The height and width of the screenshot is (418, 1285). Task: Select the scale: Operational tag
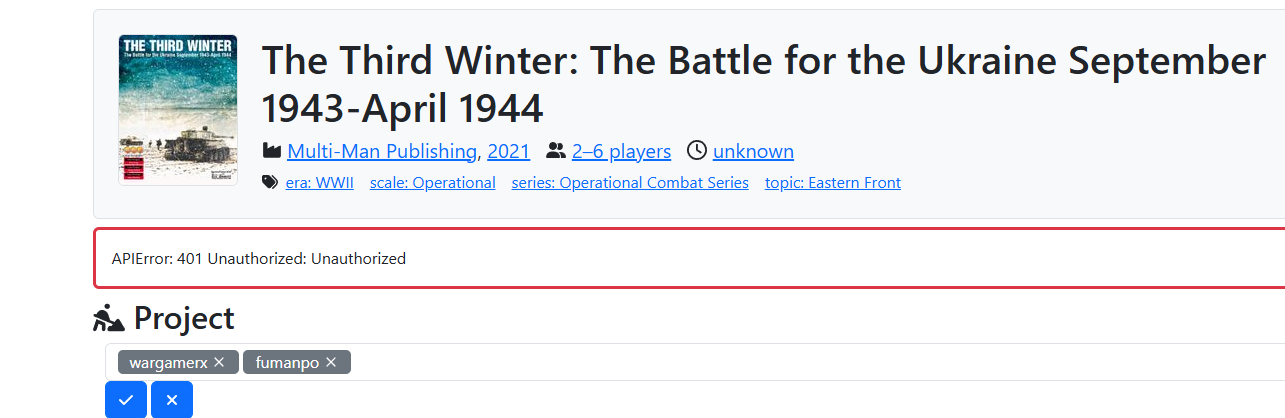coord(432,183)
